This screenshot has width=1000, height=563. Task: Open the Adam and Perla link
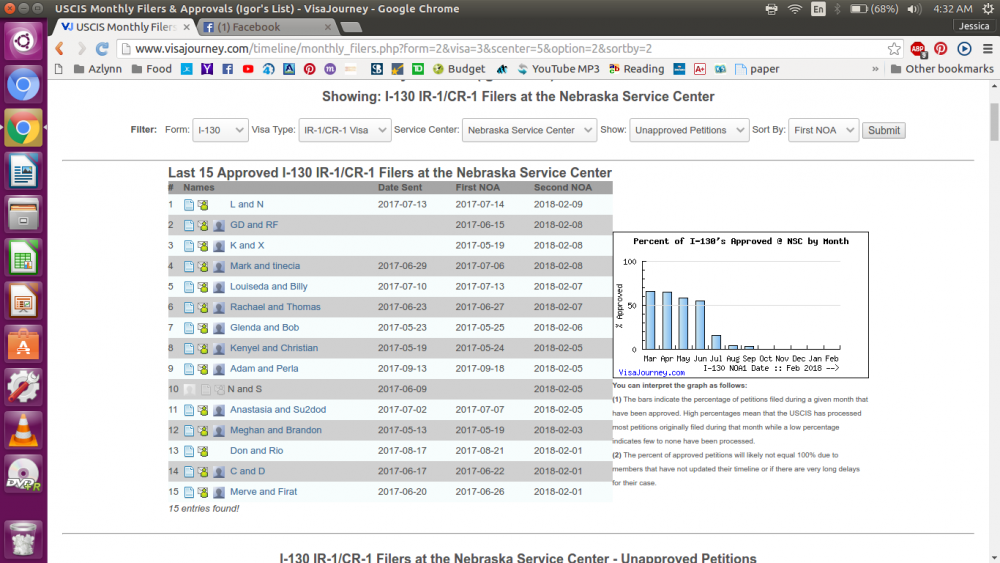264,369
